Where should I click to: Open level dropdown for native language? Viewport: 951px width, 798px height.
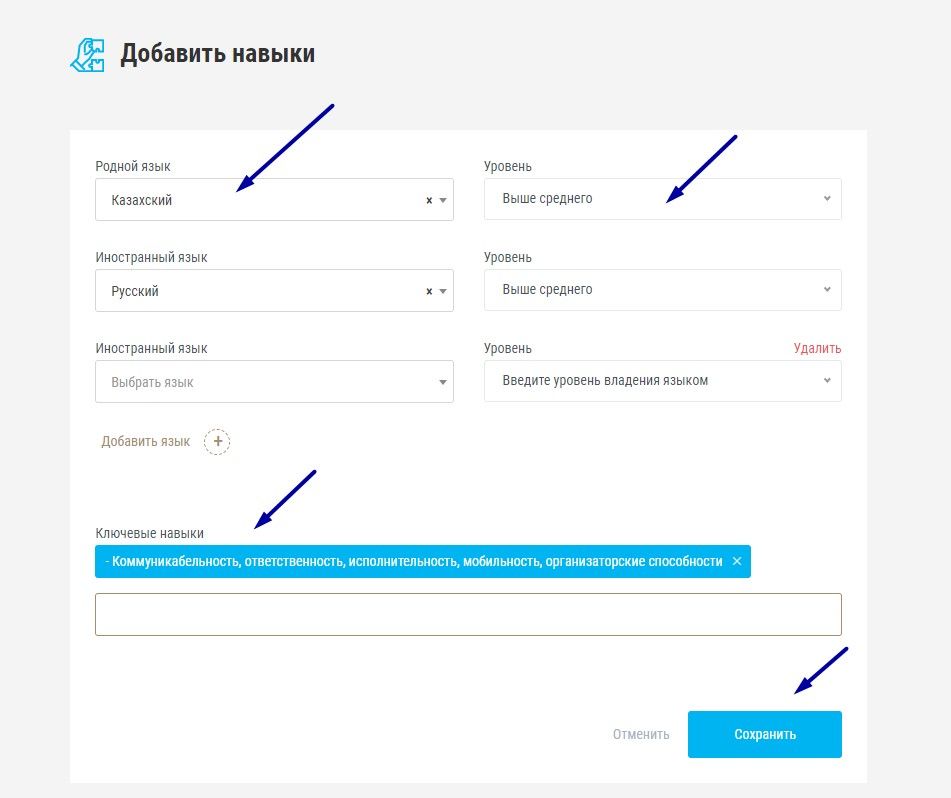pos(662,199)
